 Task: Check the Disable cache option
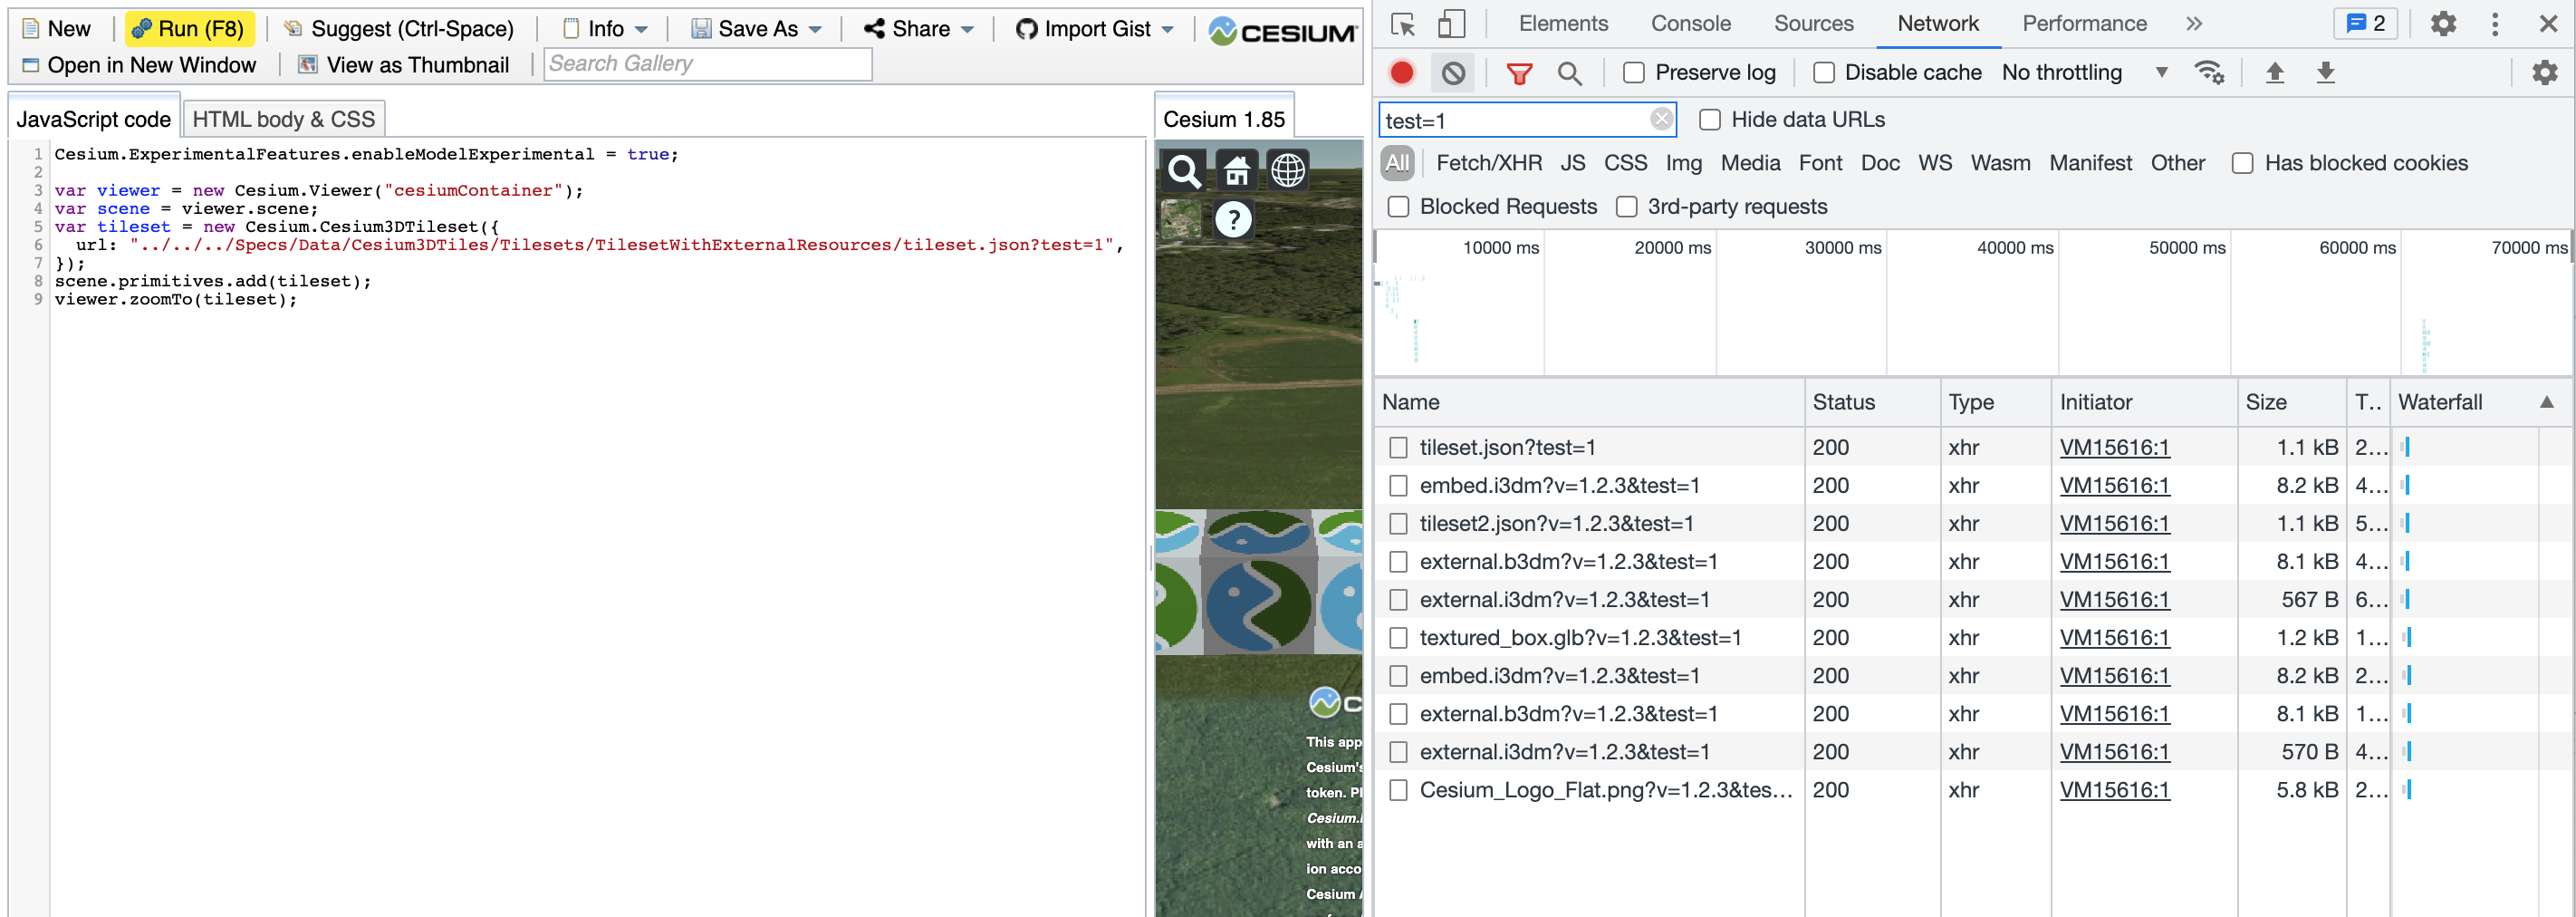[1823, 72]
